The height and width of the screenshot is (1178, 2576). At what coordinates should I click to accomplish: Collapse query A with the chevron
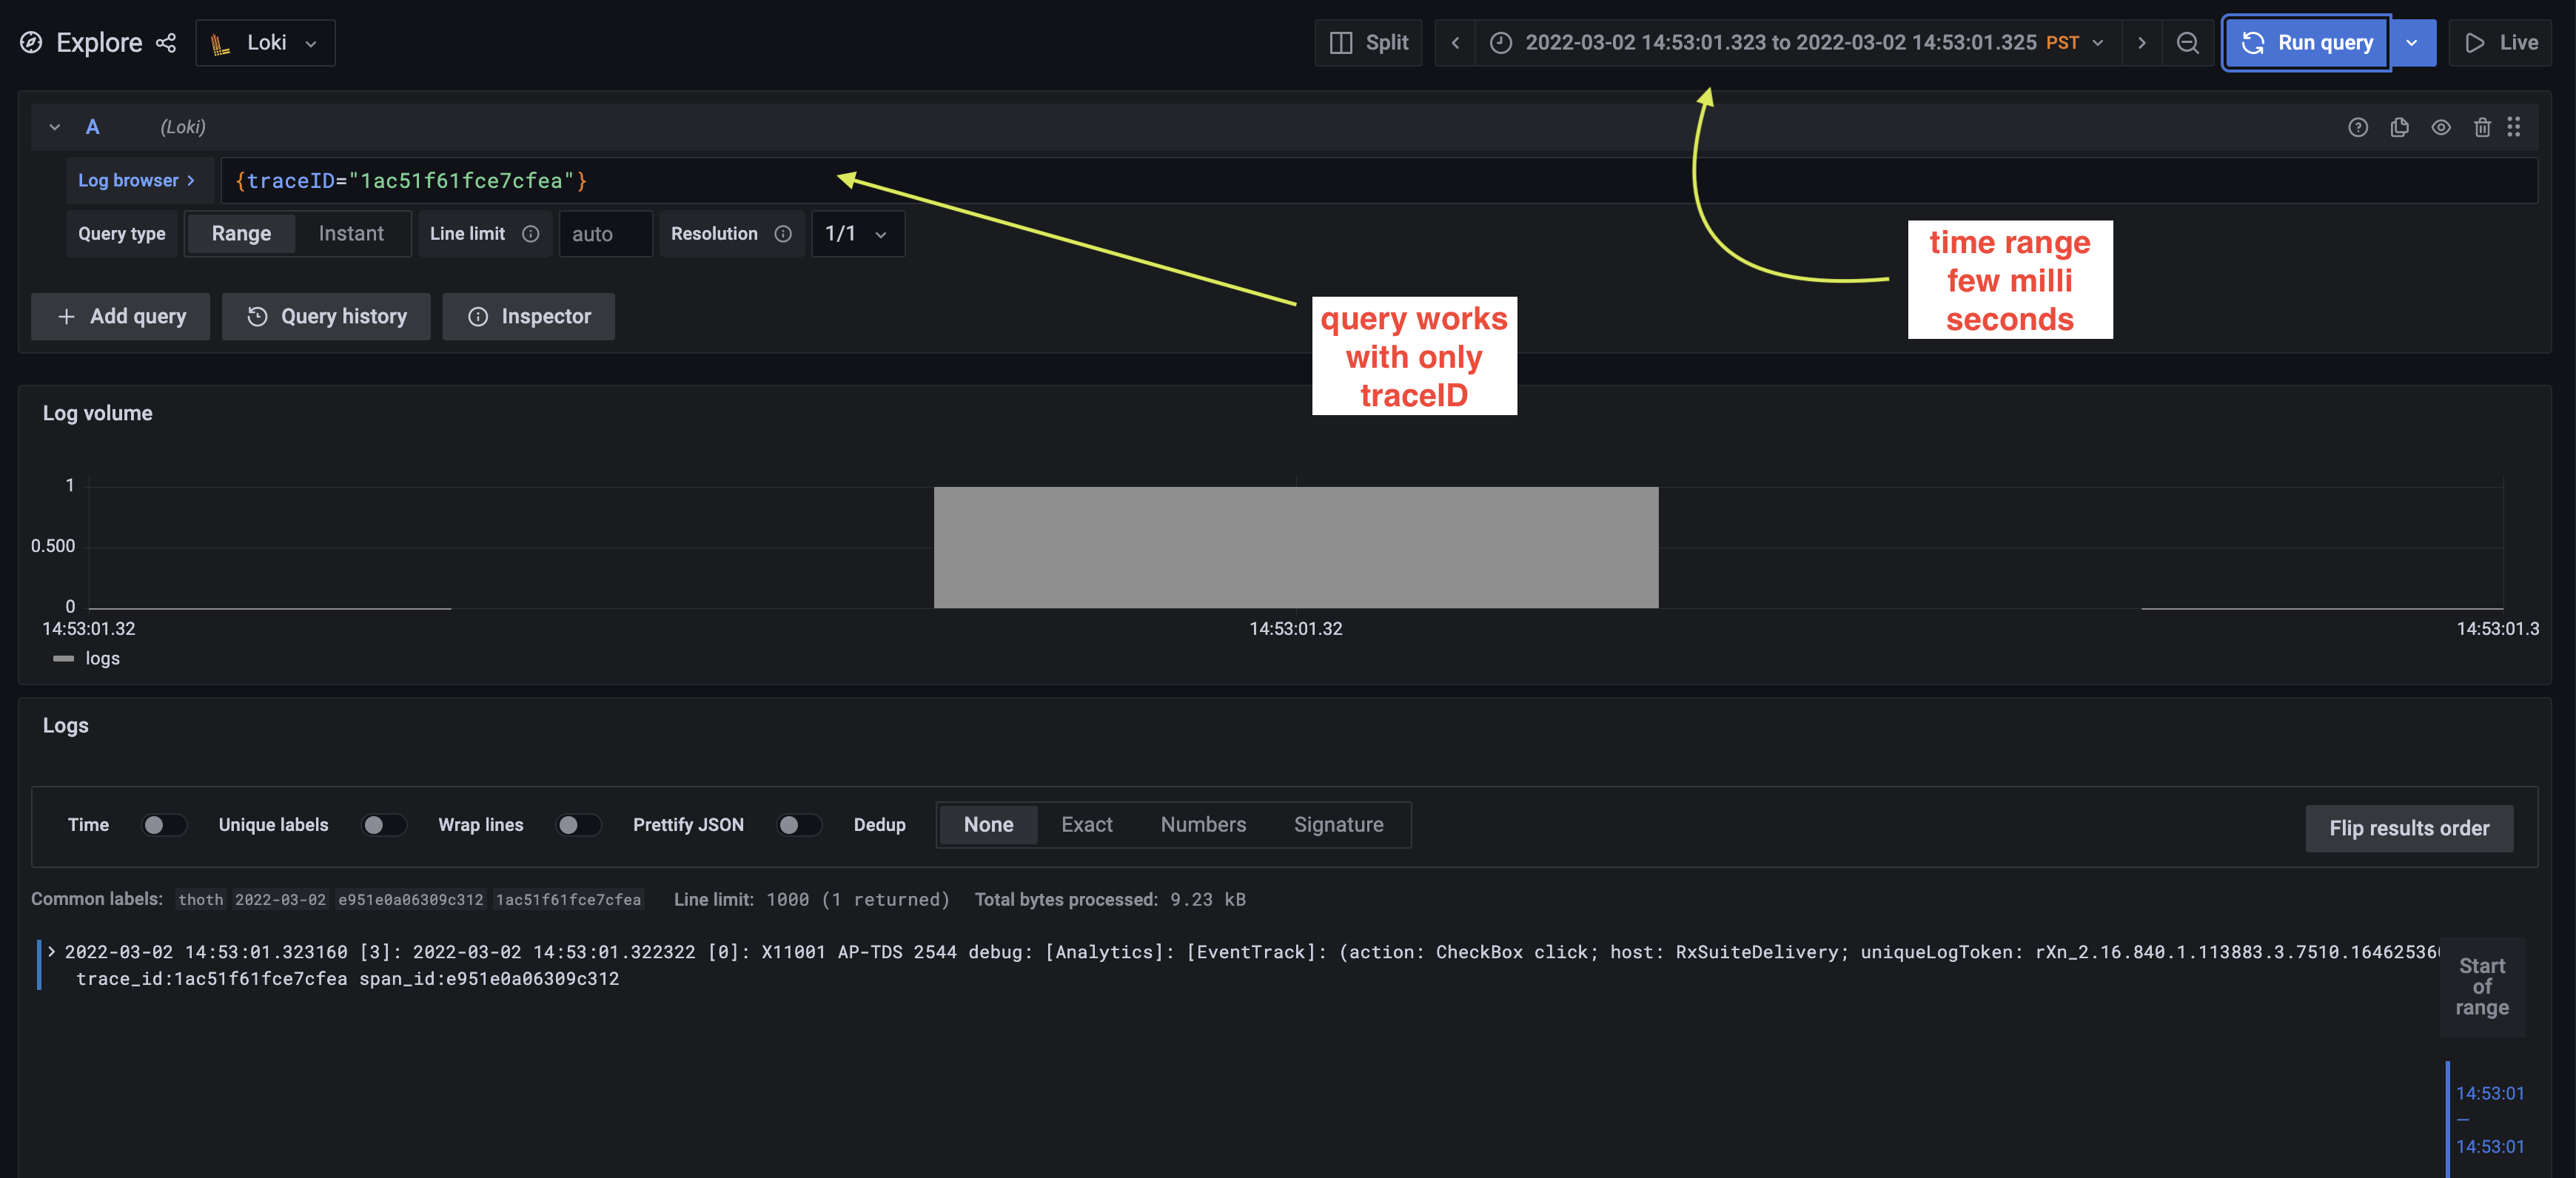pyautogui.click(x=55, y=127)
